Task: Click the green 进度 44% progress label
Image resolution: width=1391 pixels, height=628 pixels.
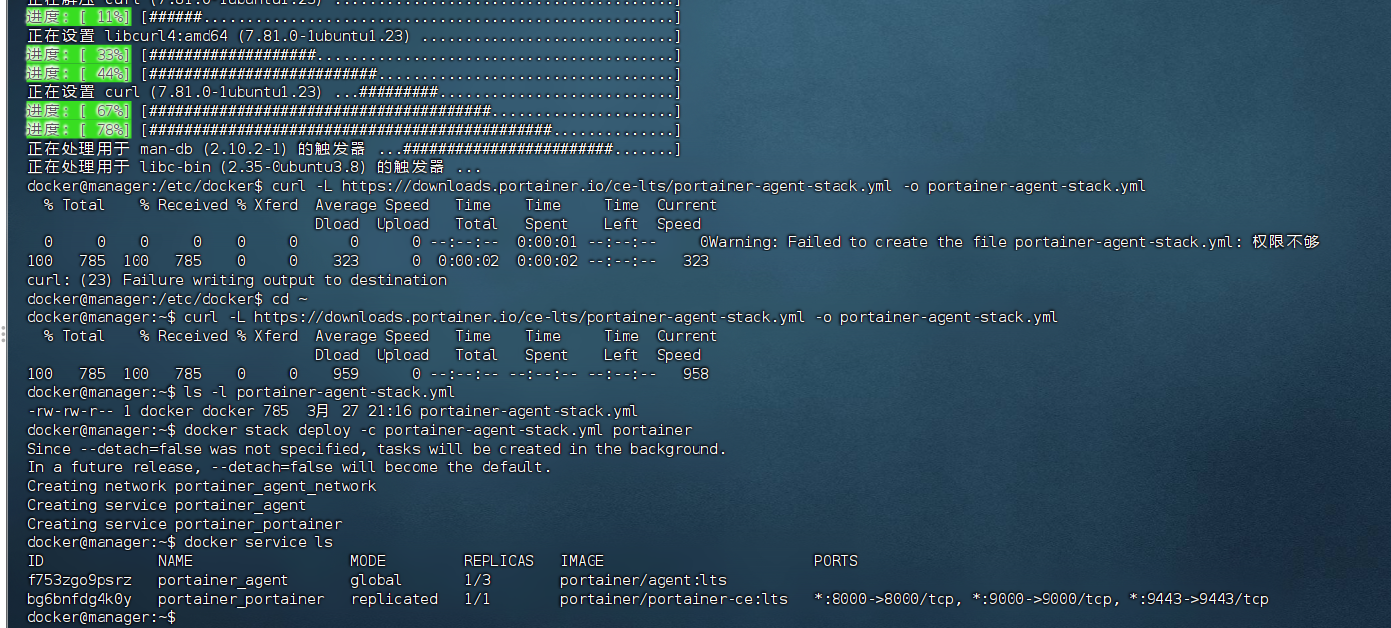Action: pos(78,73)
